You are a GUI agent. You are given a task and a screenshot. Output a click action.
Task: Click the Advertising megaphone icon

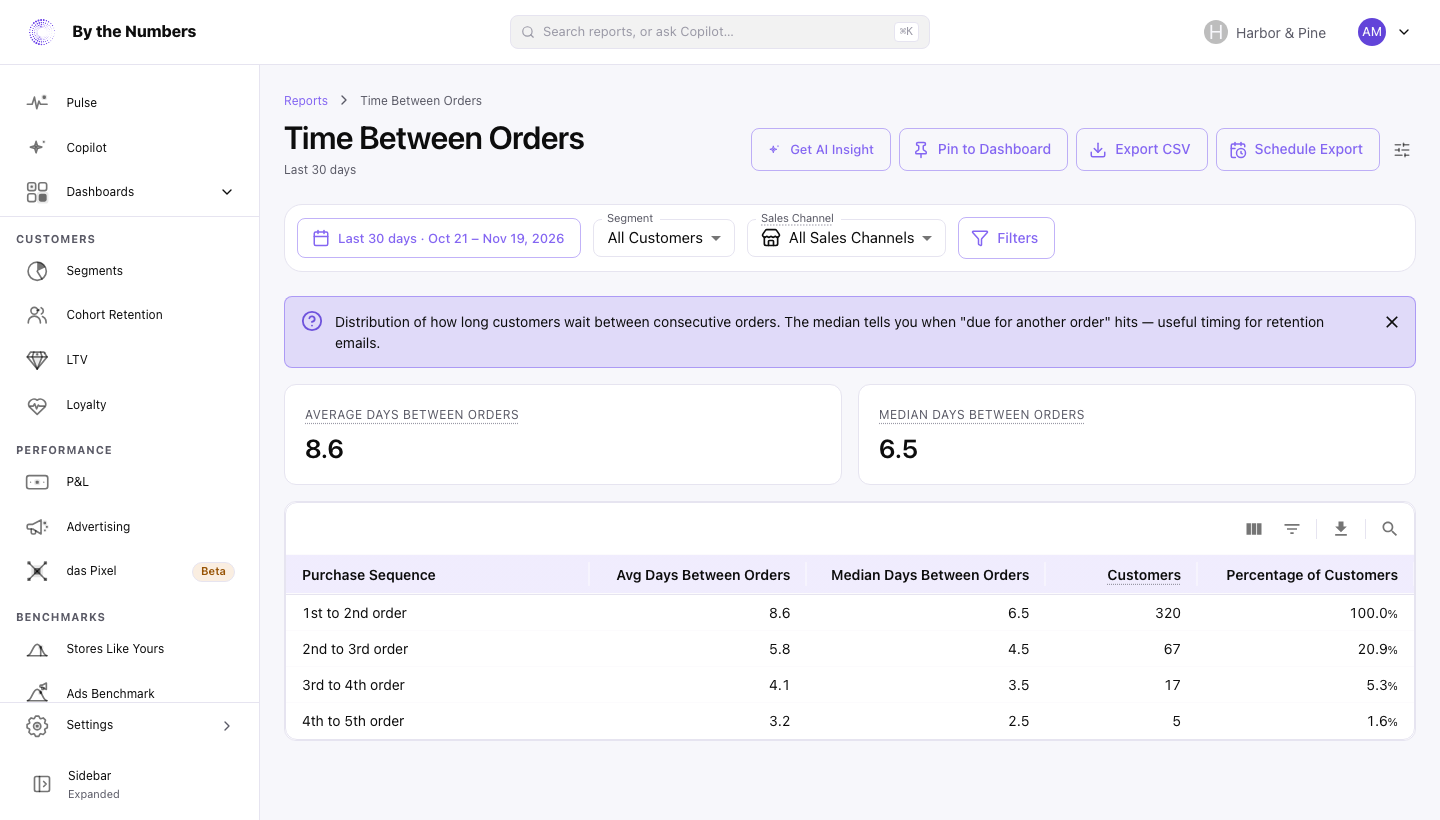pos(37,527)
